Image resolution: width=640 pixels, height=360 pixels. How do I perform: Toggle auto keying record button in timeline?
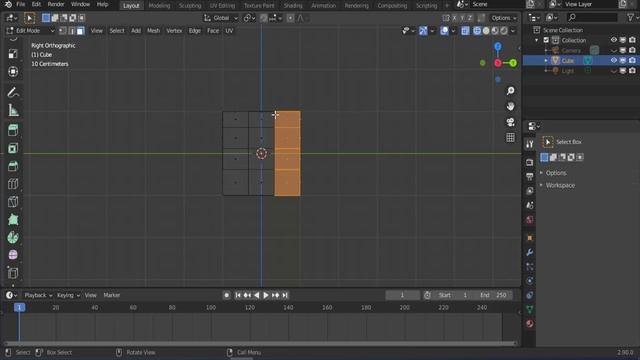point(227,295)
